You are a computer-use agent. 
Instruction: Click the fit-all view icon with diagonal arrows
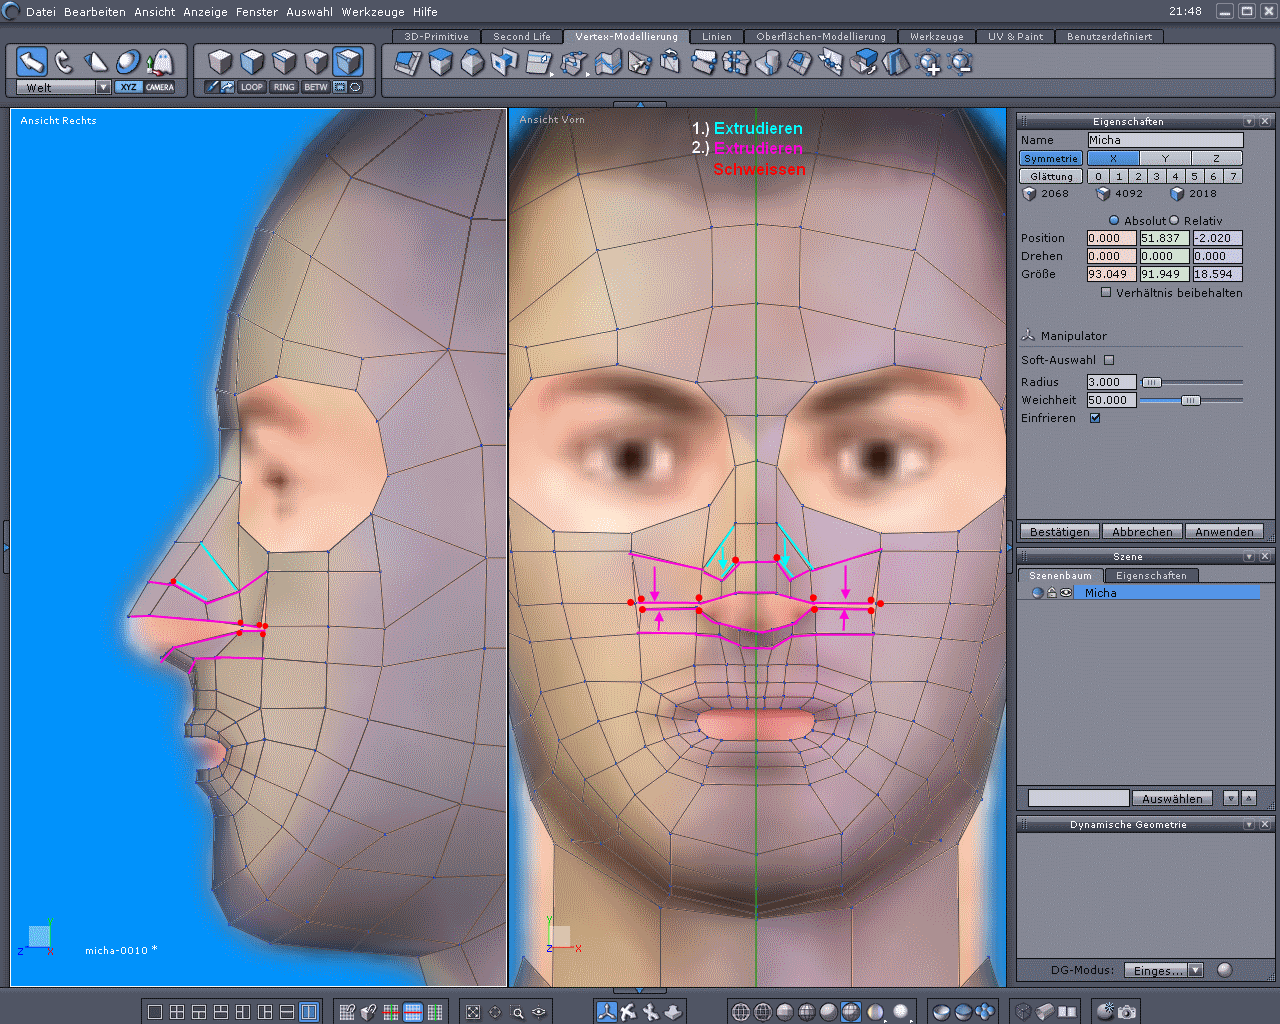(x=473, y=1012)
